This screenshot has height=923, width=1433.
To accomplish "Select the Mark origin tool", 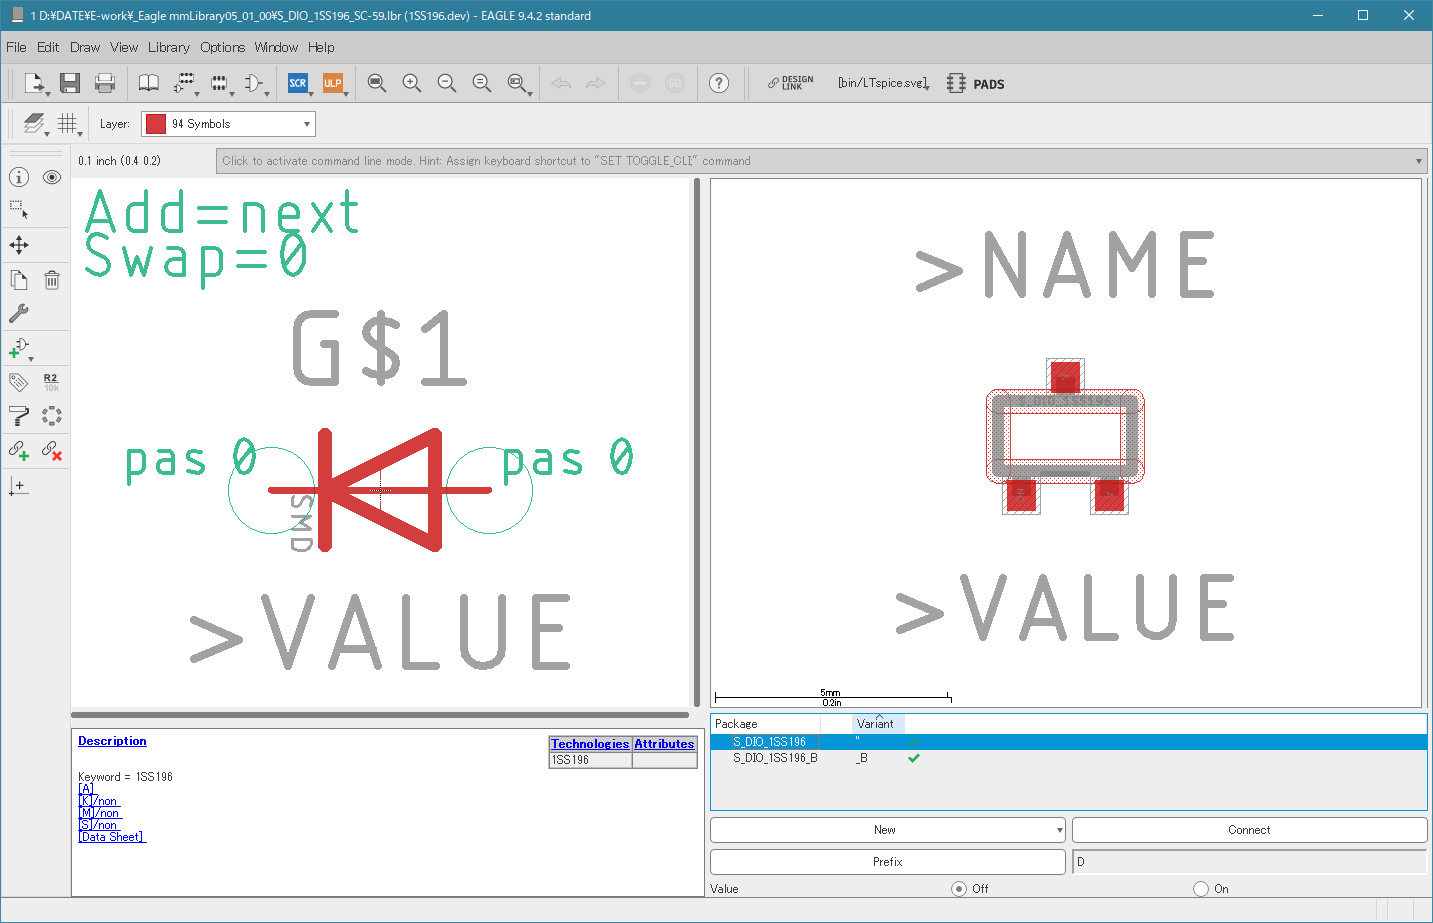I will coord(19,486).
